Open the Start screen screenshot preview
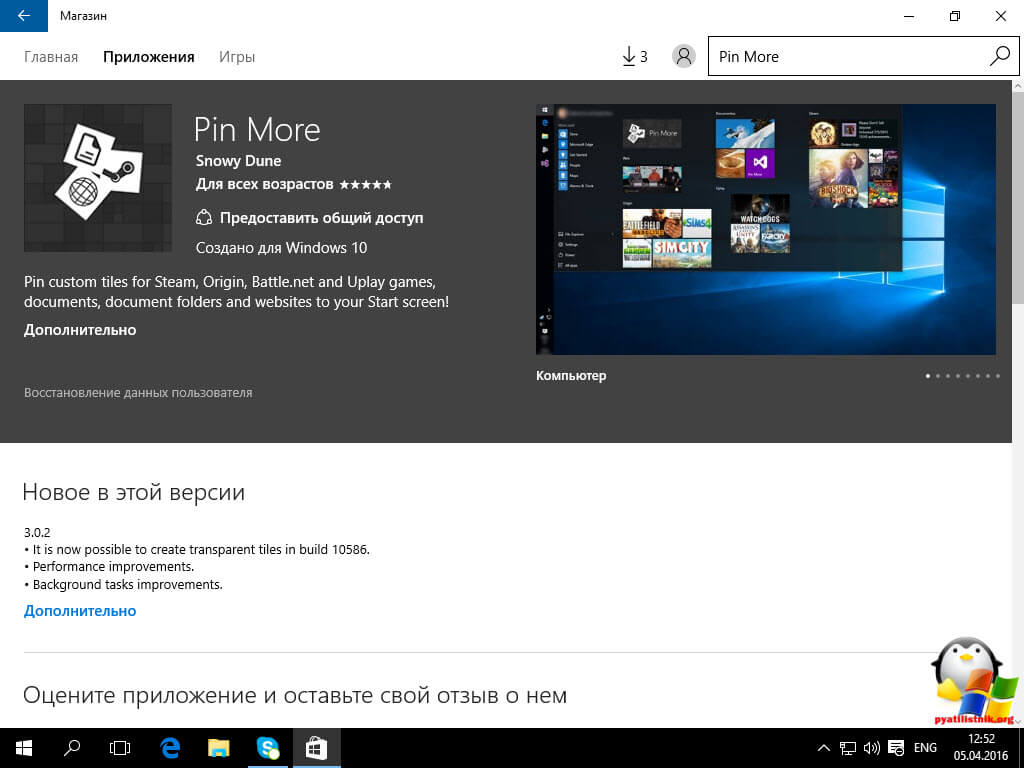 [765, 229]
